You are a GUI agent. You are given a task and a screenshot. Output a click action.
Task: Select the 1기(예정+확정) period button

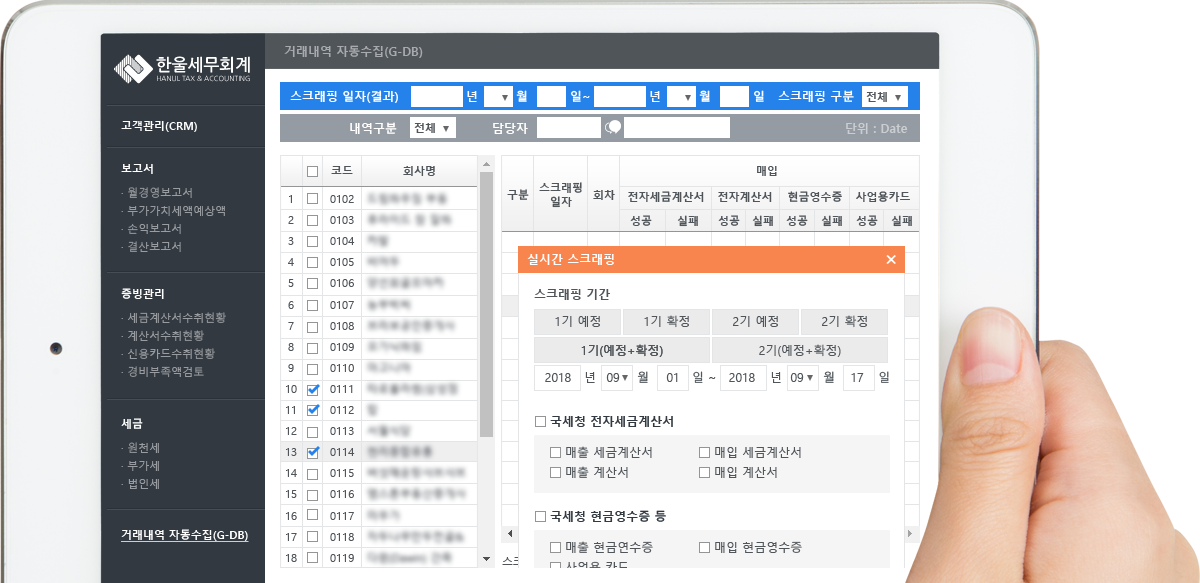(x=622, y=350)
